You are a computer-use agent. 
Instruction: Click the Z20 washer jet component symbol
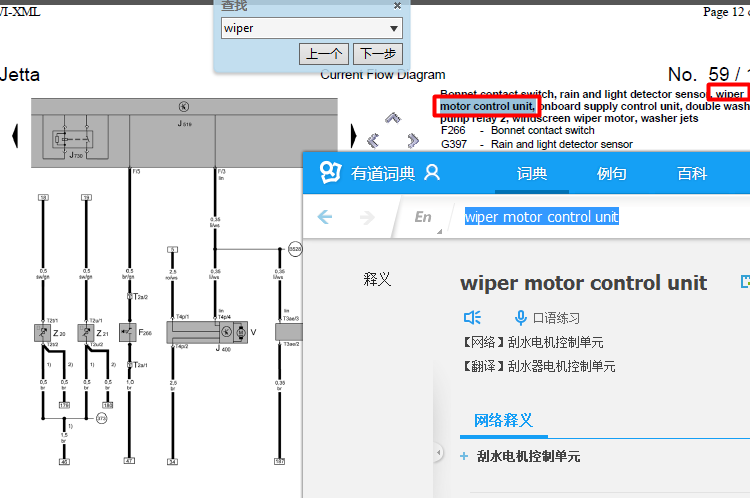[x=43, y=332]
